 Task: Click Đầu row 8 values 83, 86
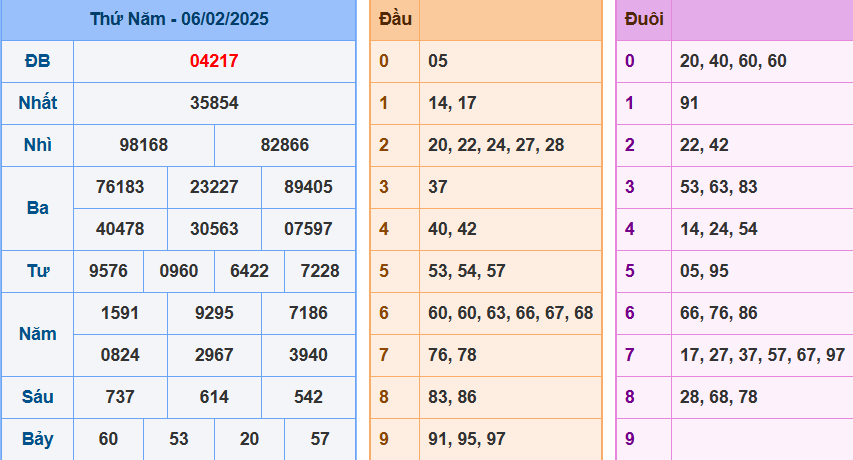point(453,397)
